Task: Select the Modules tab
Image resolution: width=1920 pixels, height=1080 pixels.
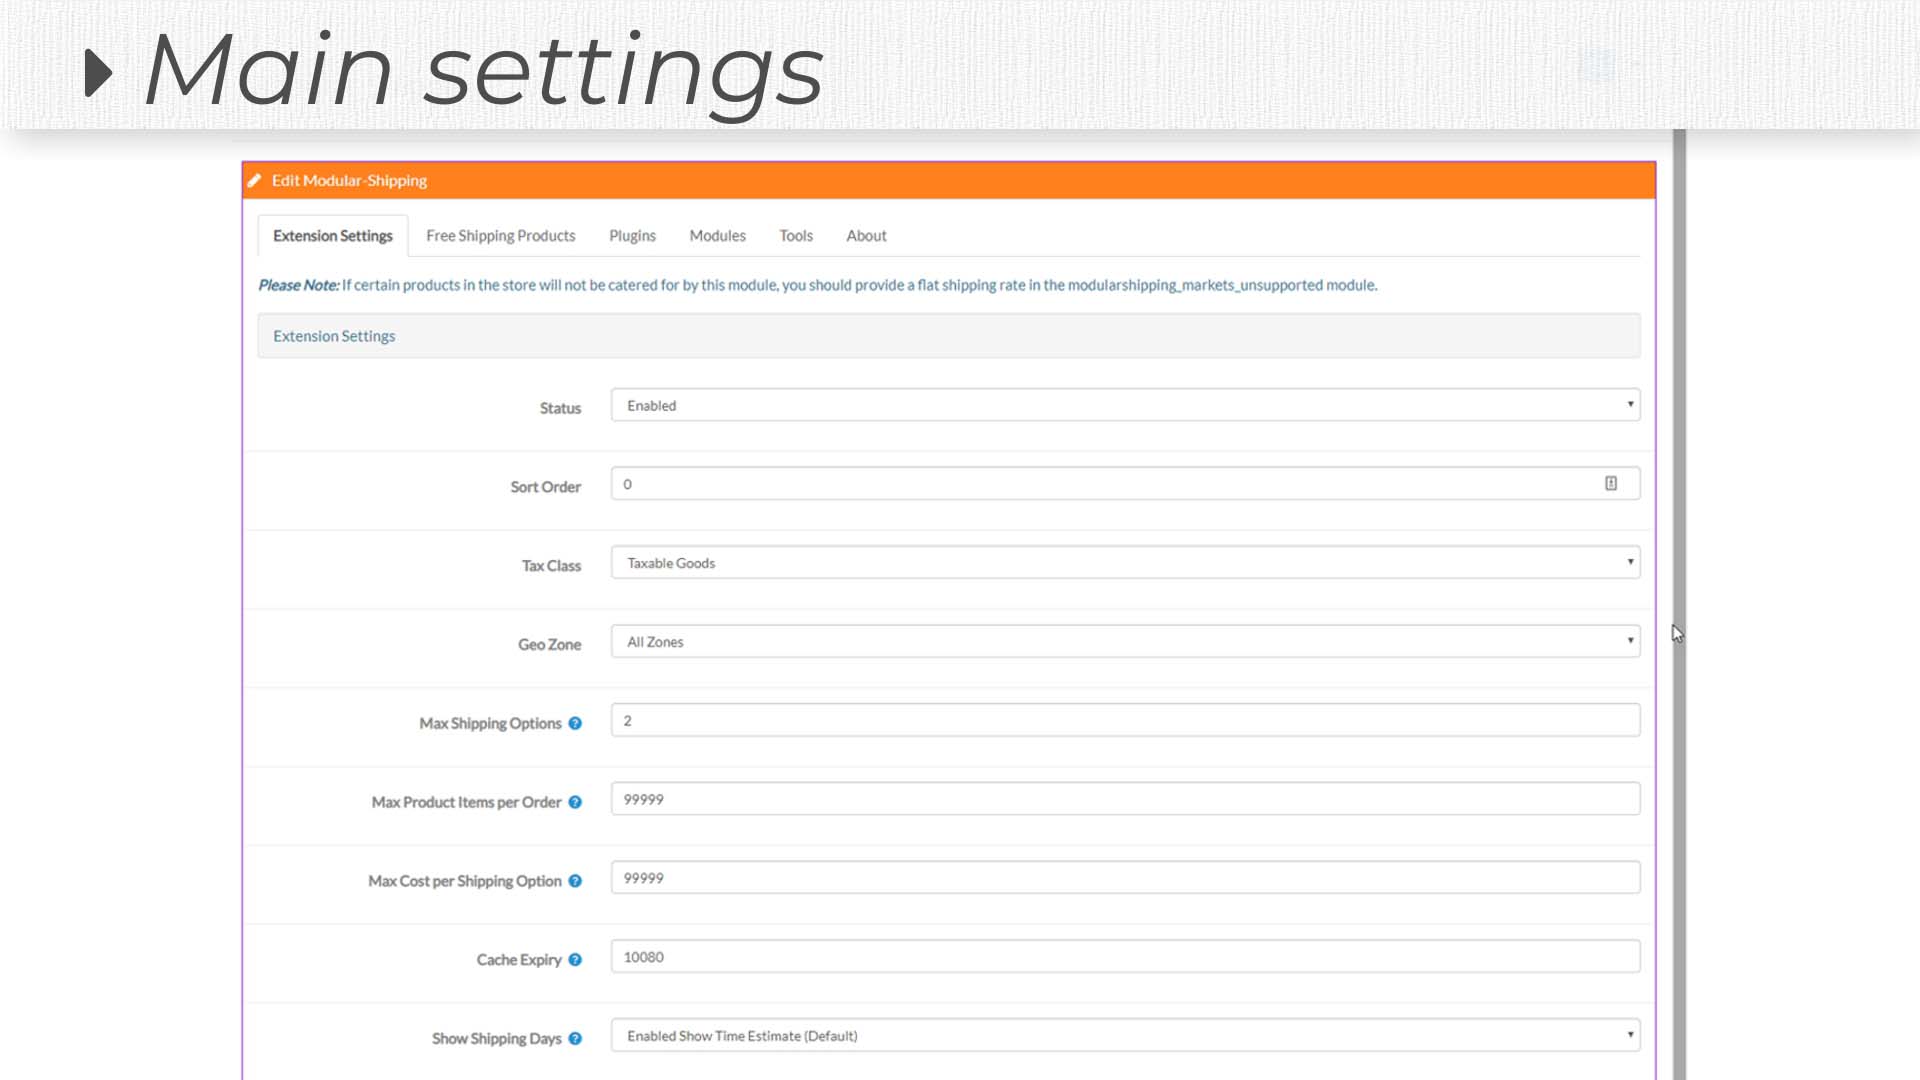Action: tap(717, 236)
